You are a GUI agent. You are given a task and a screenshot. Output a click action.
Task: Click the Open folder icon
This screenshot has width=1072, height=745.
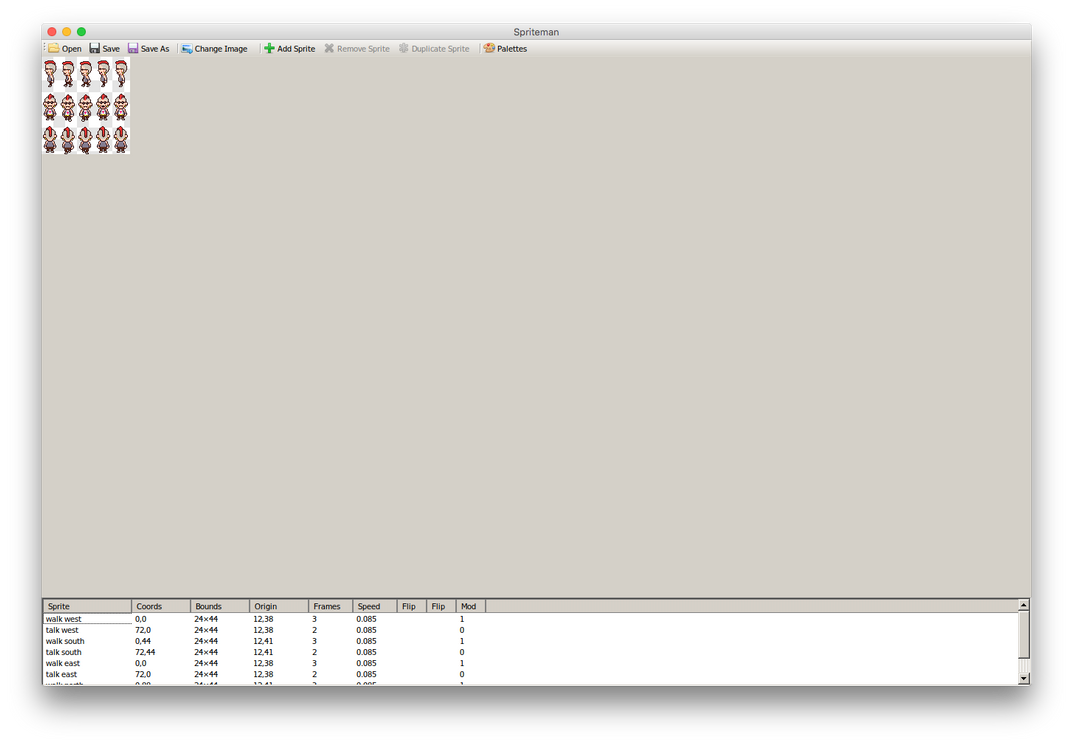point(53,49)
